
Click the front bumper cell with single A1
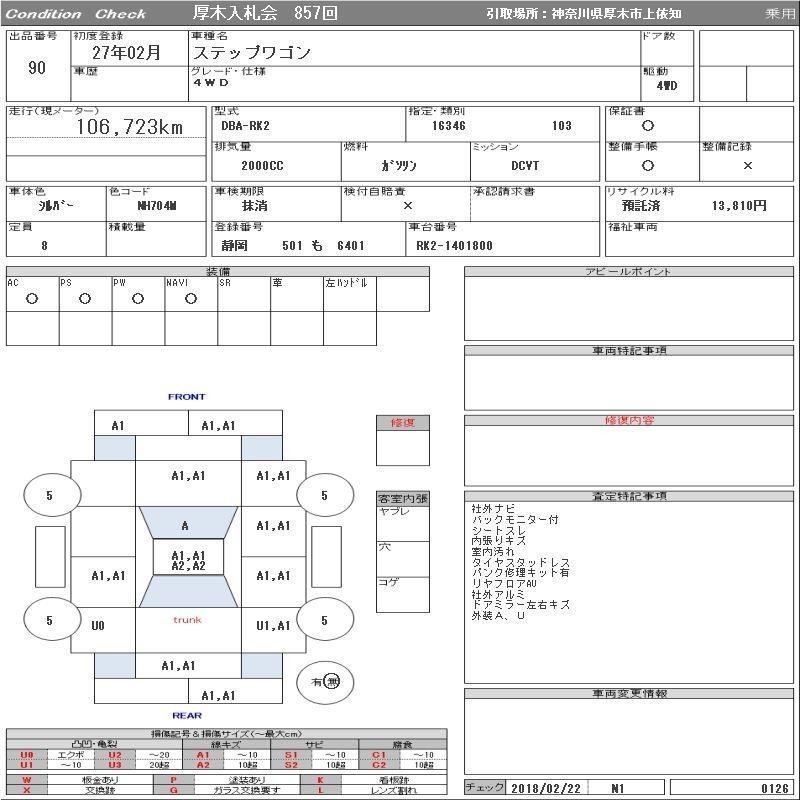tap(141, 425)
